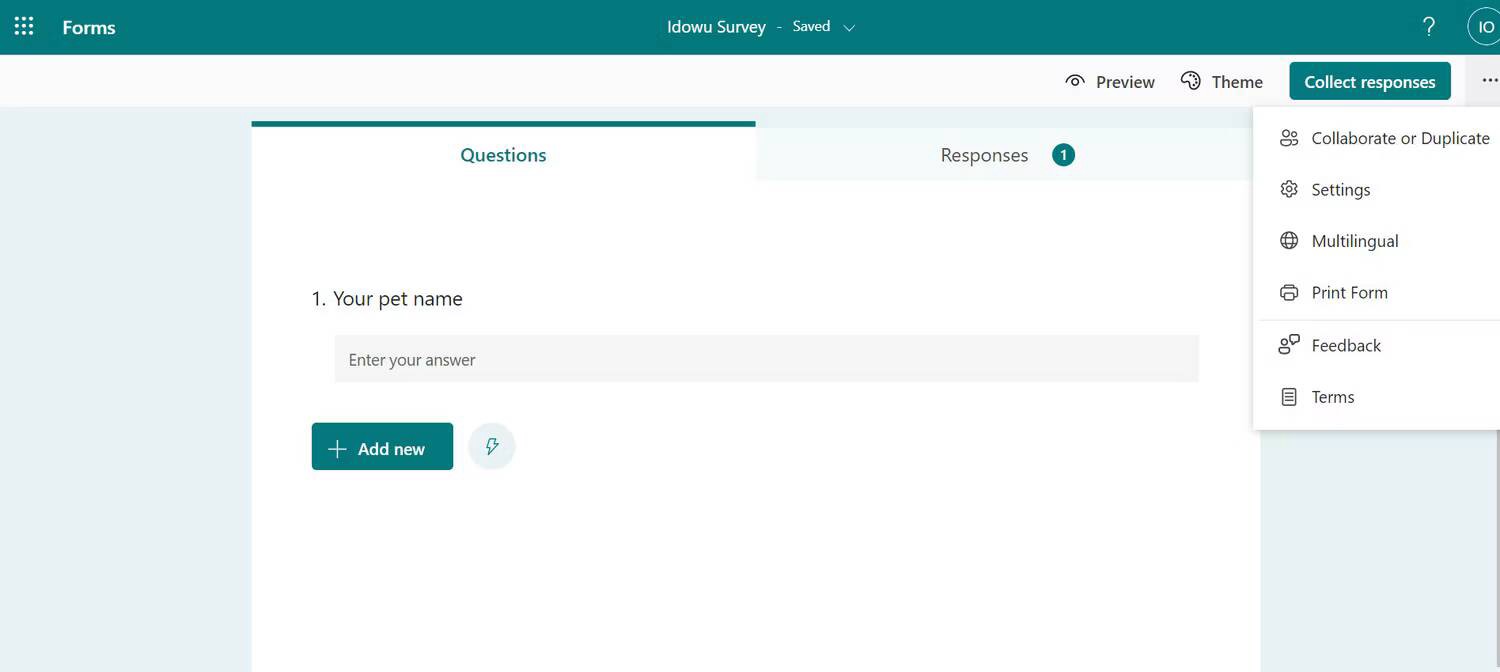Screen dimensions: 1500x672
Task: Click the lightning bolt quick suggestions icon
Action: click(492, 447)
